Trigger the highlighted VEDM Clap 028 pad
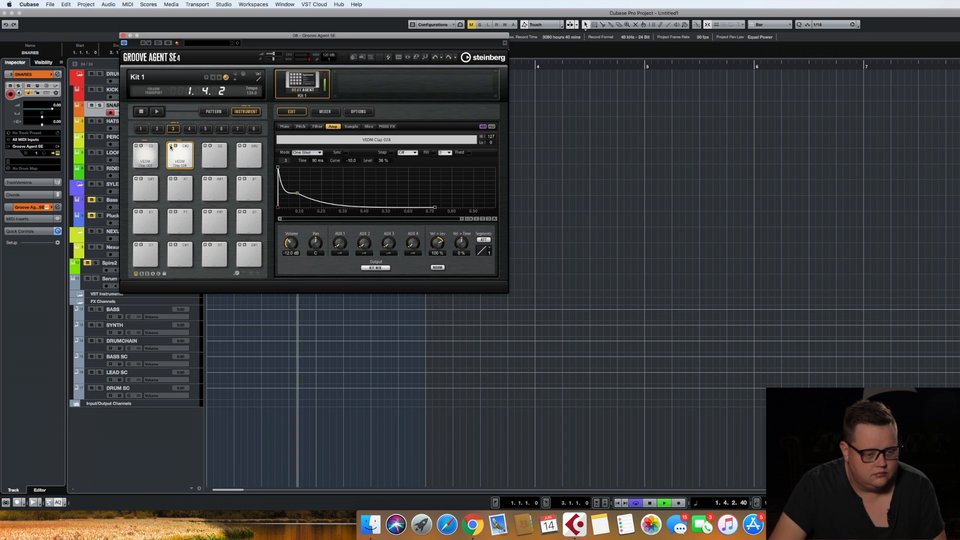The image size is (960, 540). pyautogui.click(x=180, y=156)
